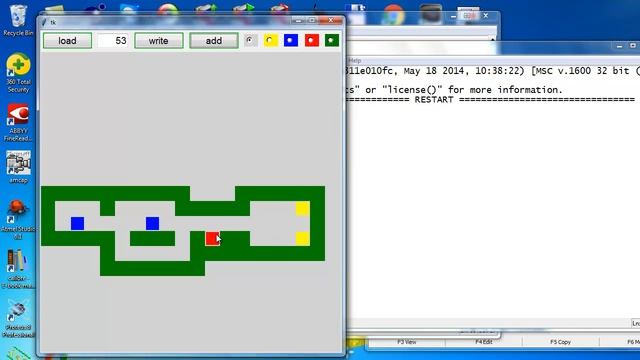
Task: Select the red radio button
Action: (311, 40)
